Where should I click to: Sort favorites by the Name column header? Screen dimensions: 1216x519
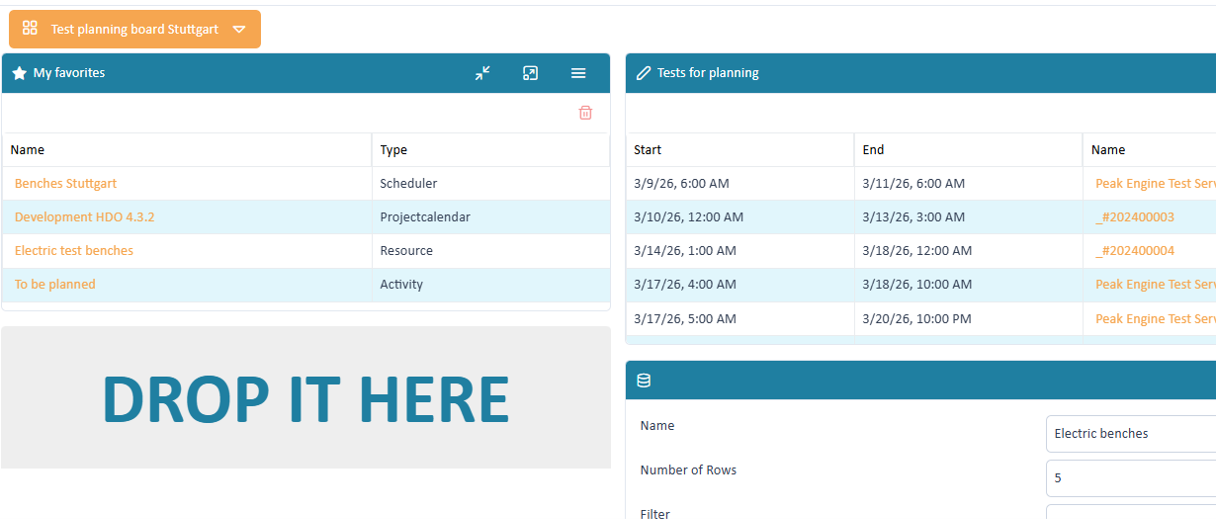coord(187,150)
